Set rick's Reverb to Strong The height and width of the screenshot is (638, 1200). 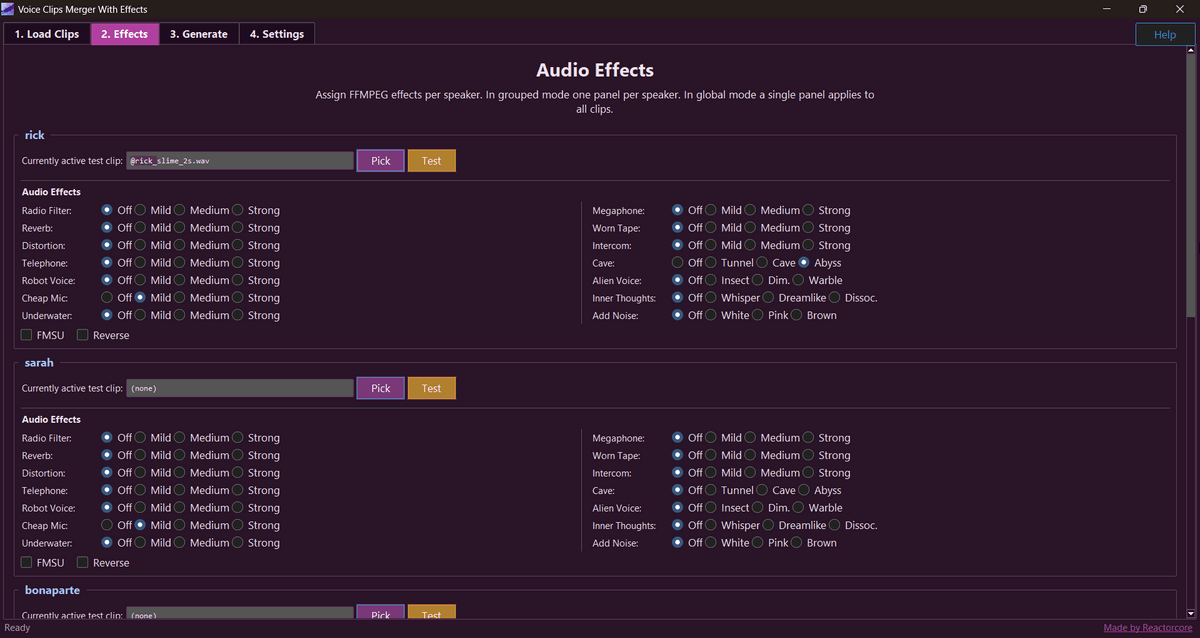pyautogui.click(x=238, y=228)
